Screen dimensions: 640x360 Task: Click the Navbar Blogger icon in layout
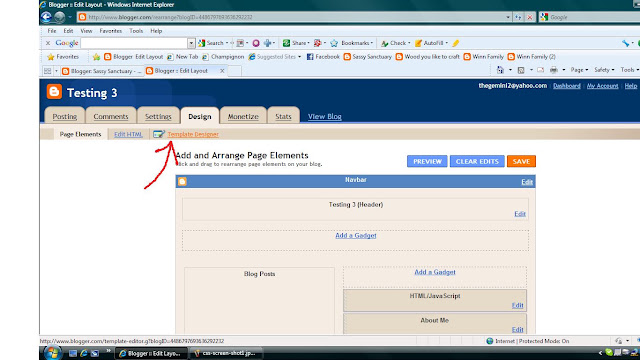pyautogui.click(x=182, y=181)
